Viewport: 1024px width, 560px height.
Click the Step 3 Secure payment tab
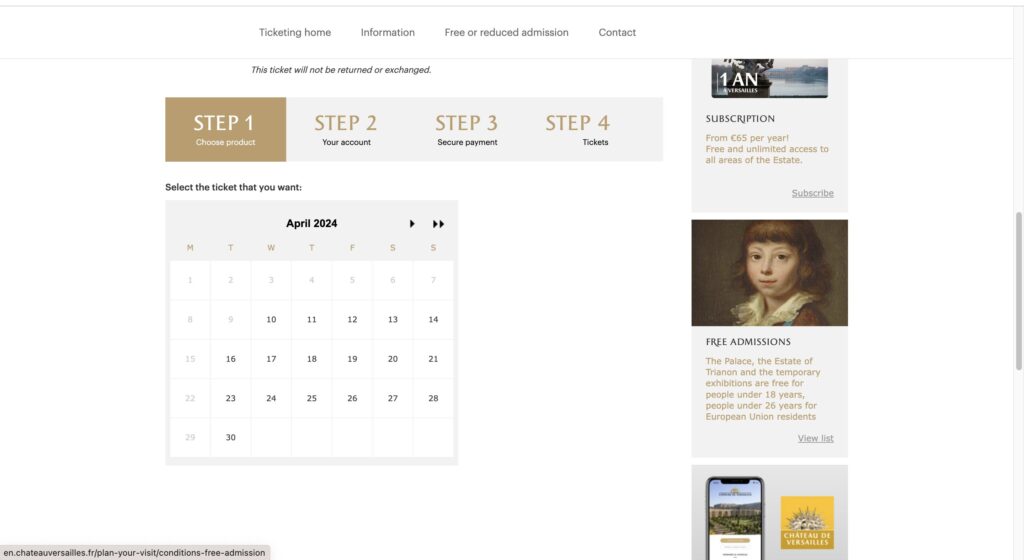[x=467, y=129]
